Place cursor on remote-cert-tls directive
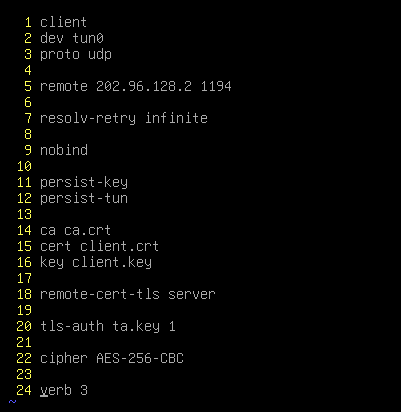 click(100, 294)
